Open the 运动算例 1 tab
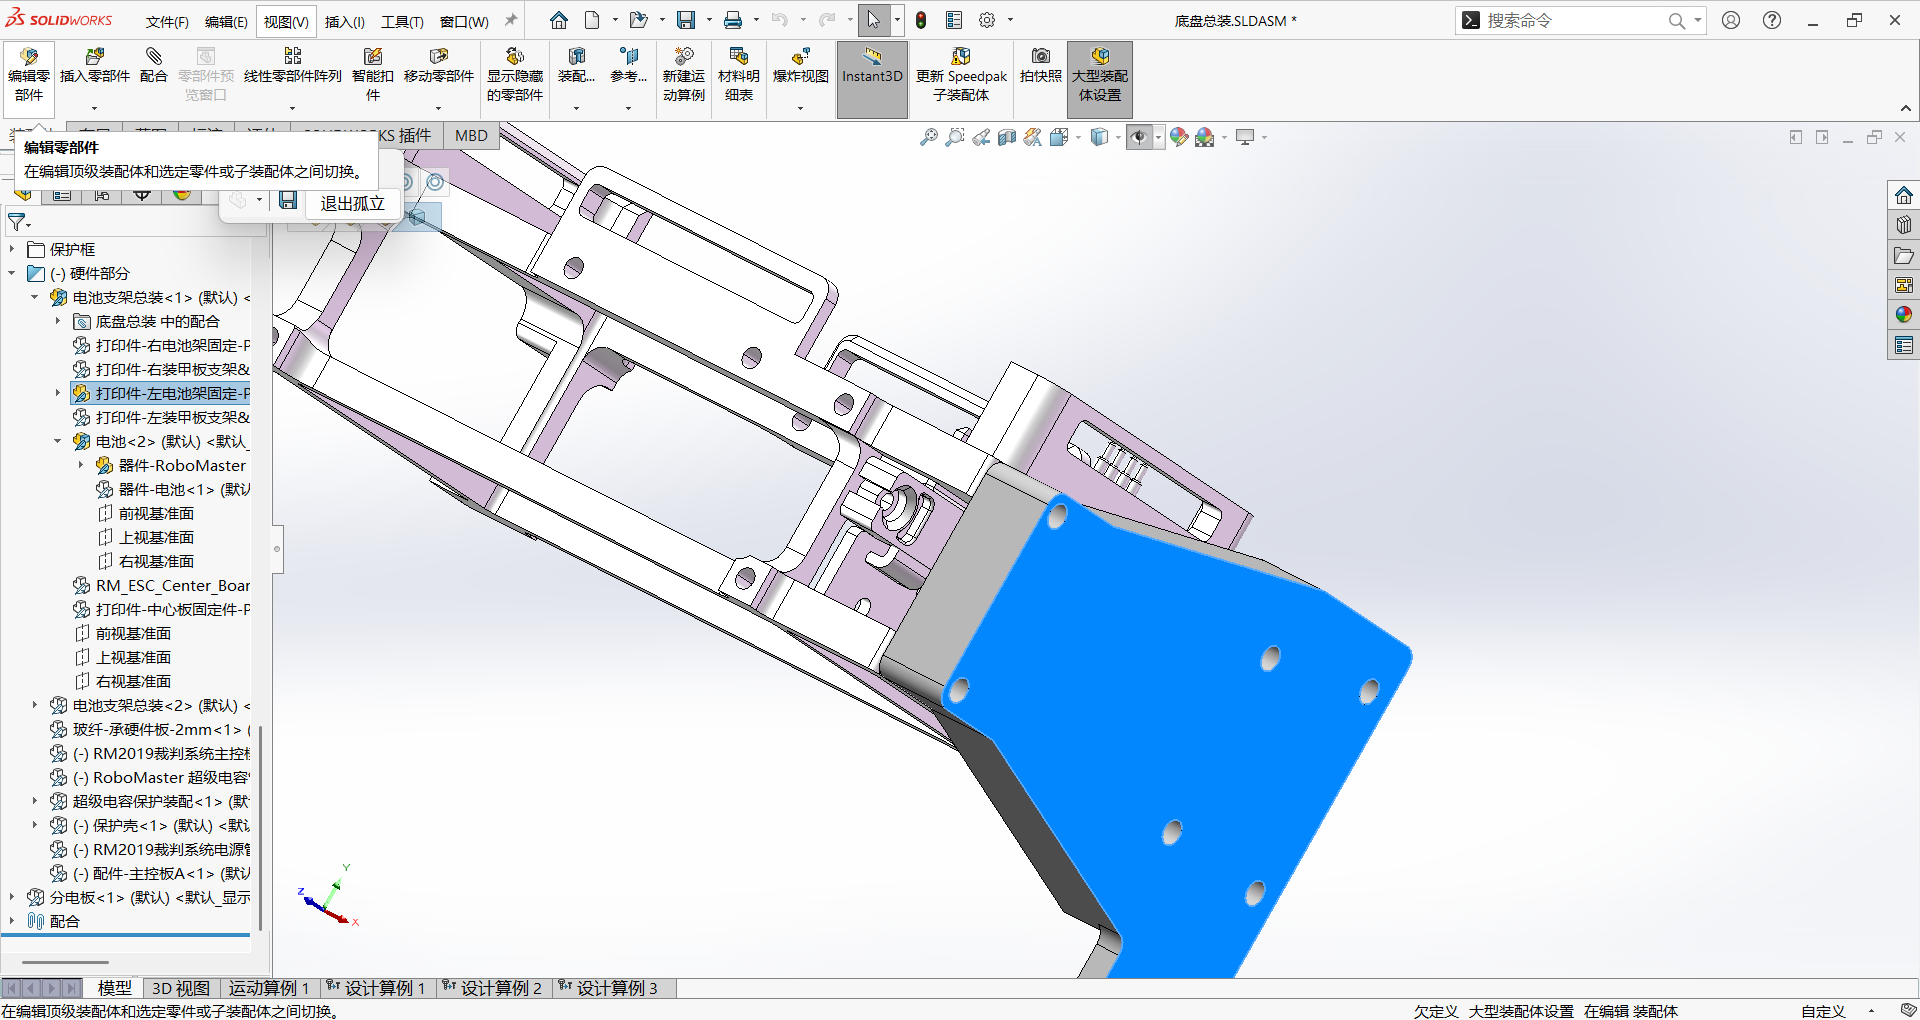 (269, 988)
